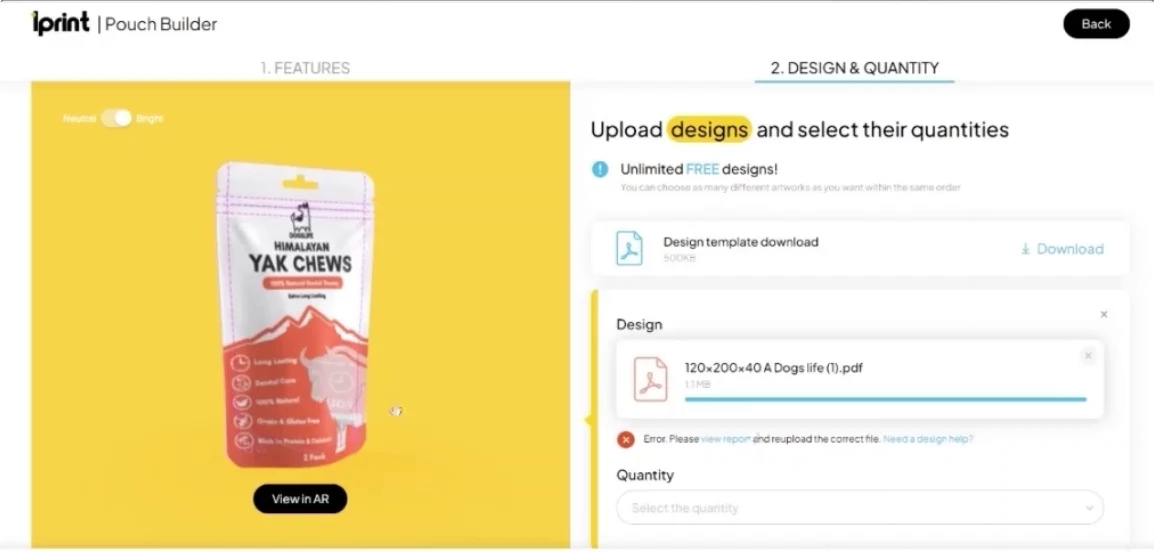Click the Yak Chews pouch preview

click(x=297, y=314)
